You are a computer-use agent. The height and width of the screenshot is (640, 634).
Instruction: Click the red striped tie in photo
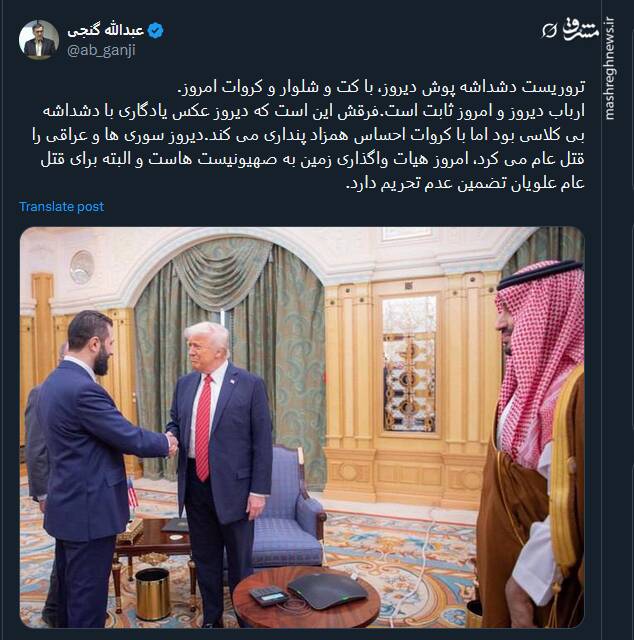(203, 427)
